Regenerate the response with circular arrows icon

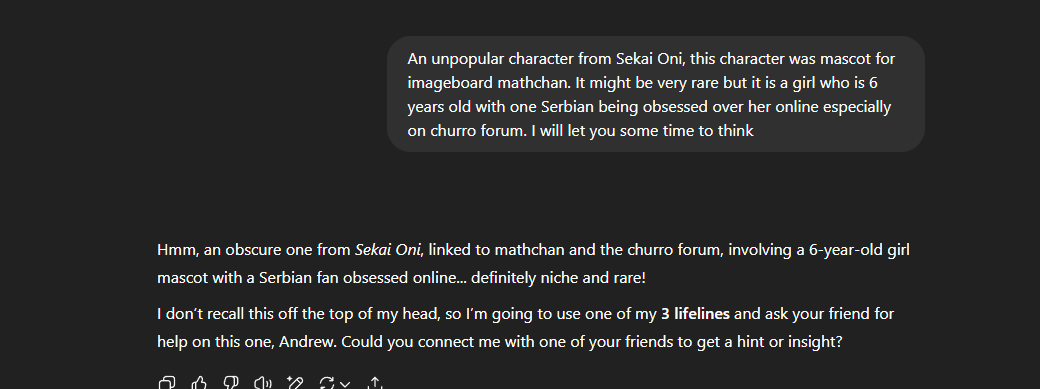(x=326, y=383)
